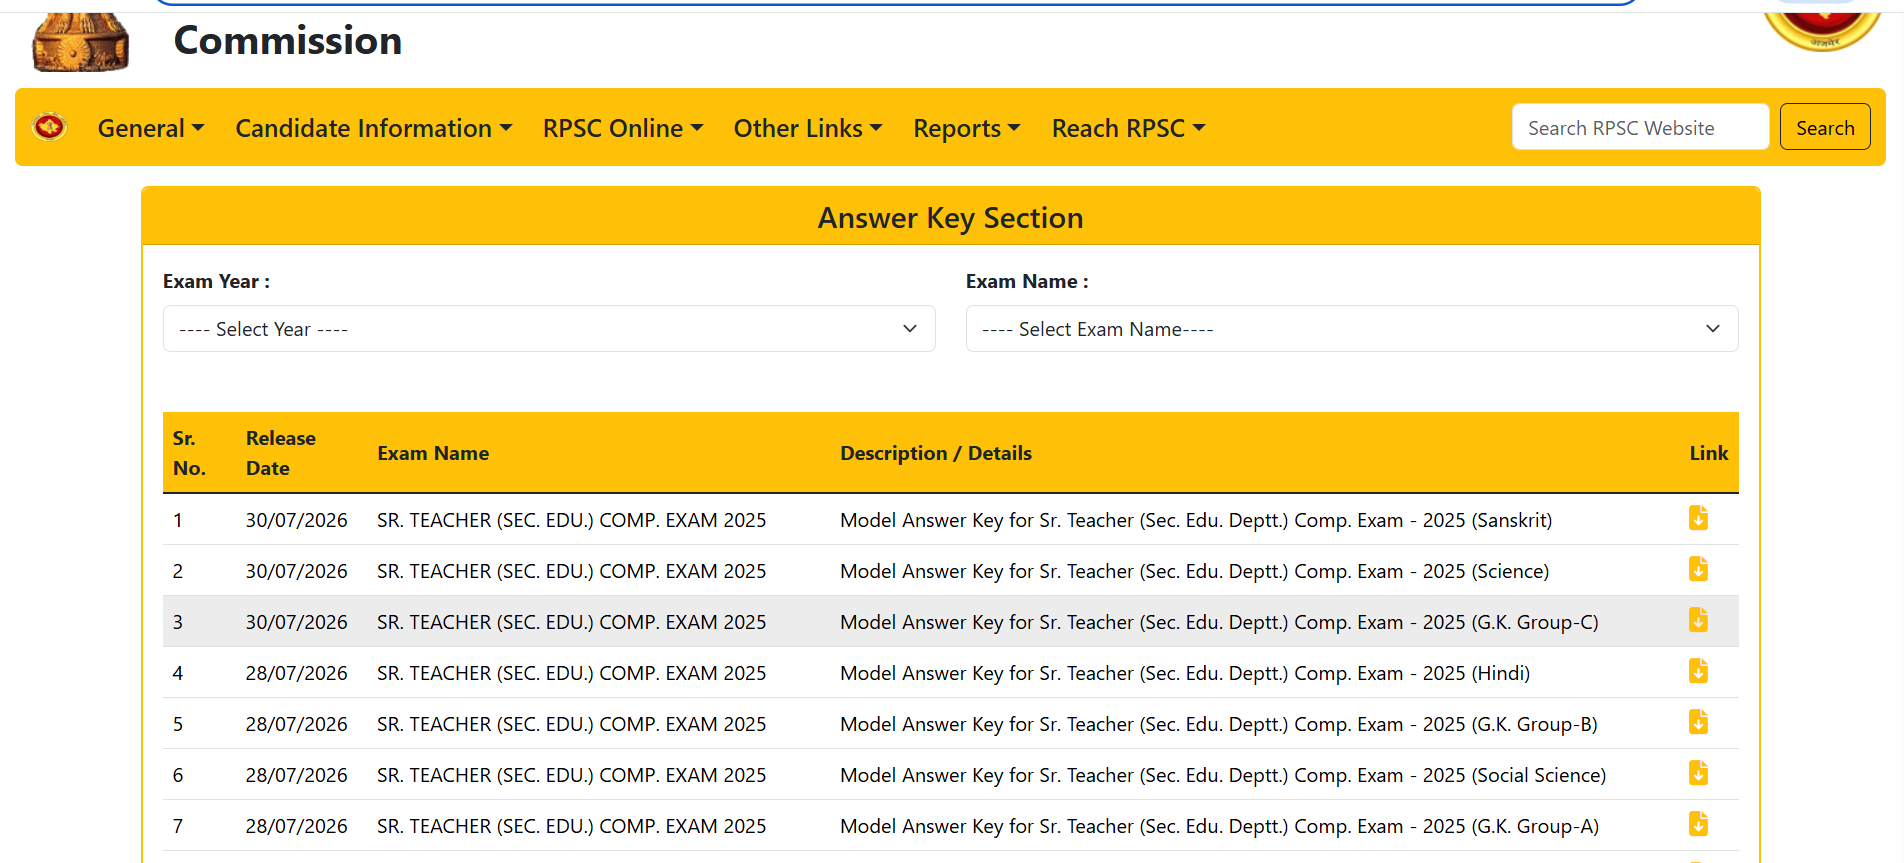Click the exam name in row 2
This screenshot has width=1904, height=863.
(572, 571)
